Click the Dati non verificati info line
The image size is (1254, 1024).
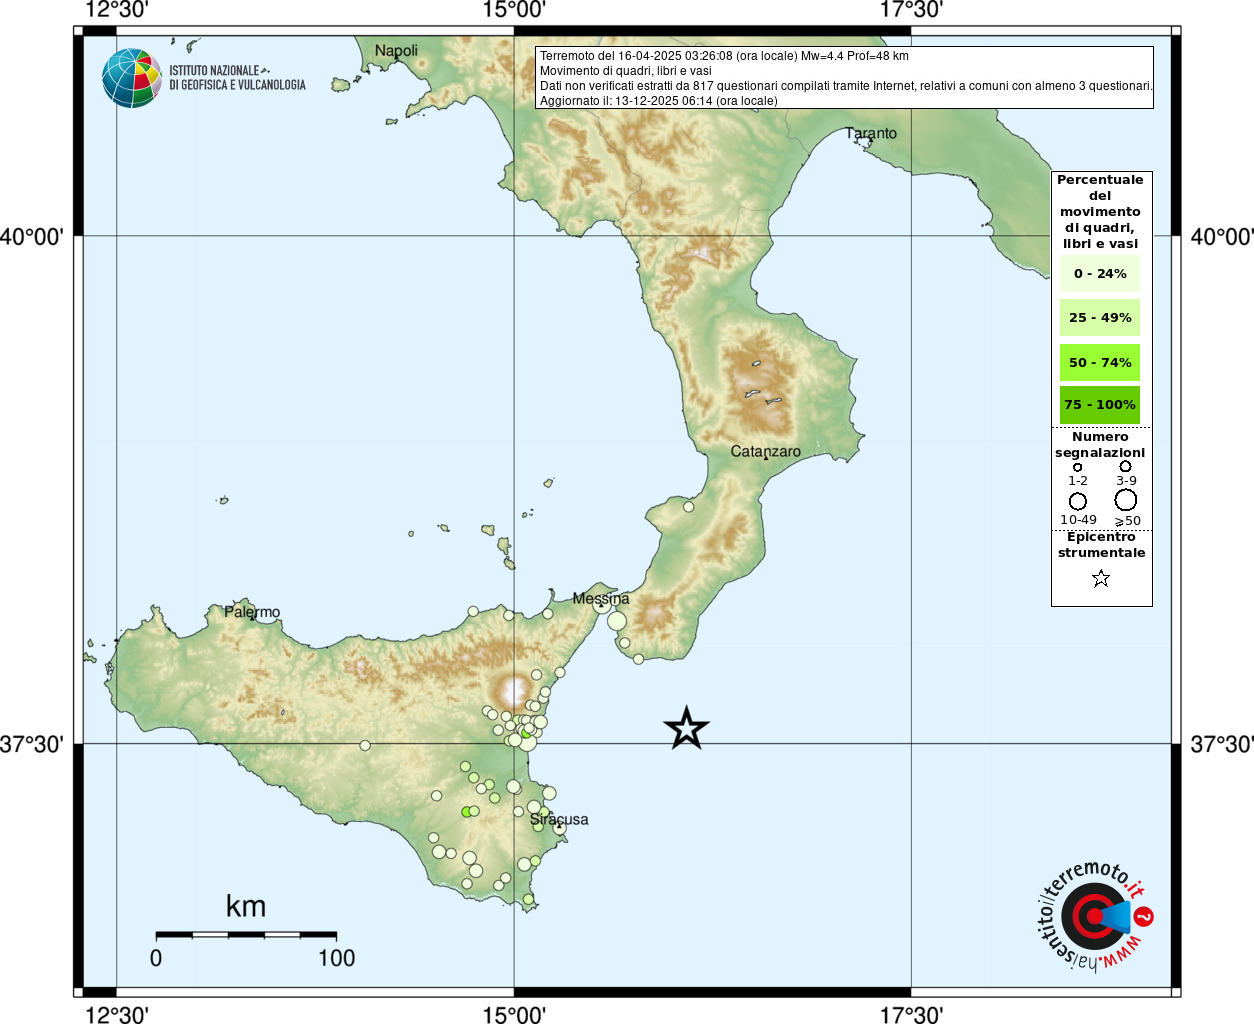pos(846,86)
